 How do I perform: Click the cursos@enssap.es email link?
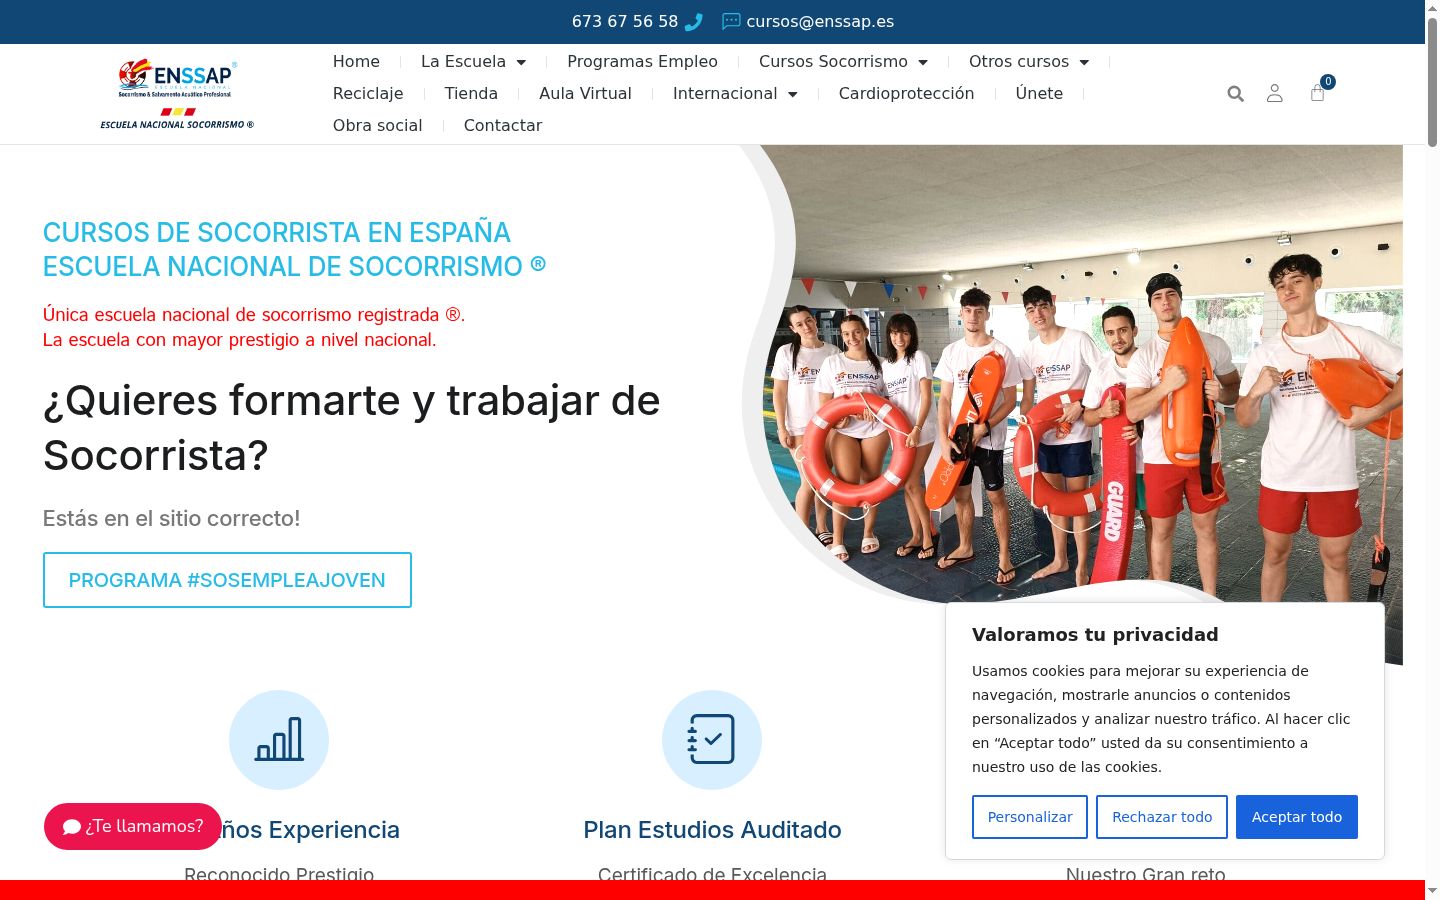click(x=820, y=22)
